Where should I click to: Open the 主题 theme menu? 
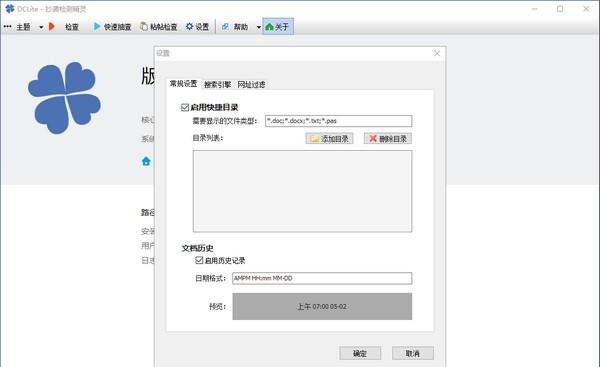click(23, 27)
